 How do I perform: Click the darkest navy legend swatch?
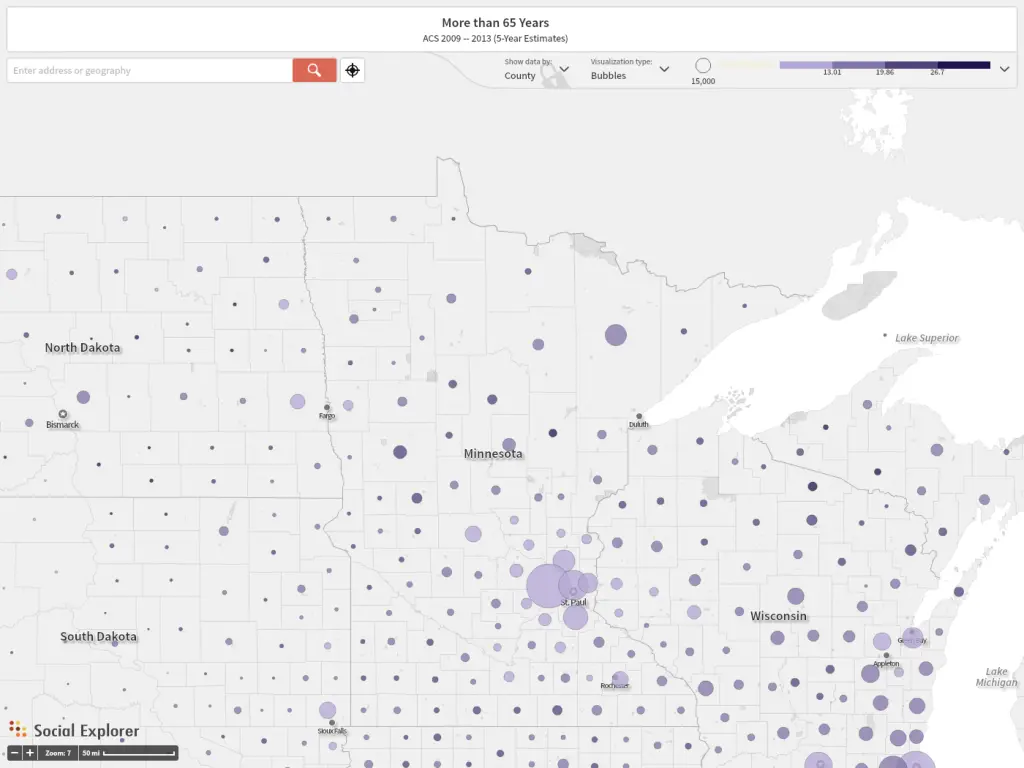(x=963, y=65)
